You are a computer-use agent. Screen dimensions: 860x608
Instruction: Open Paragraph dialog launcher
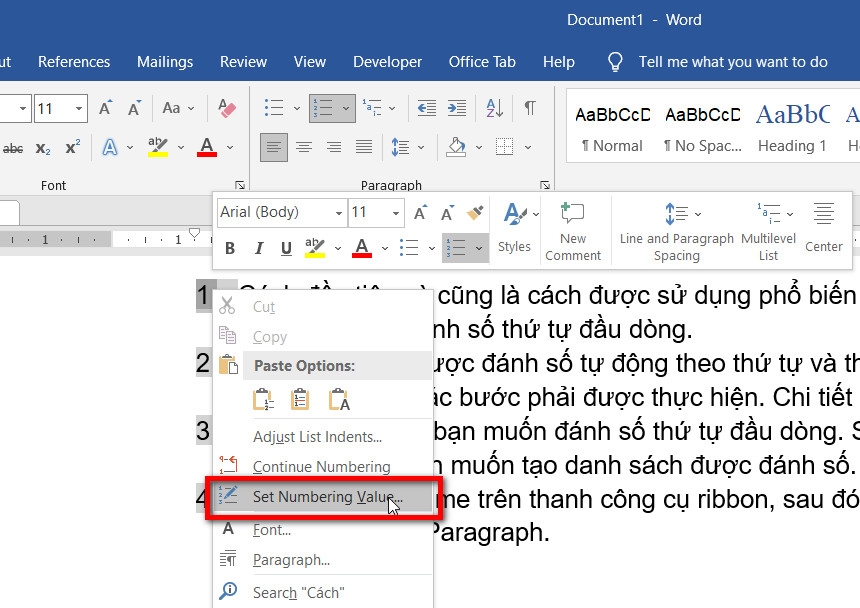pos(545,185)
